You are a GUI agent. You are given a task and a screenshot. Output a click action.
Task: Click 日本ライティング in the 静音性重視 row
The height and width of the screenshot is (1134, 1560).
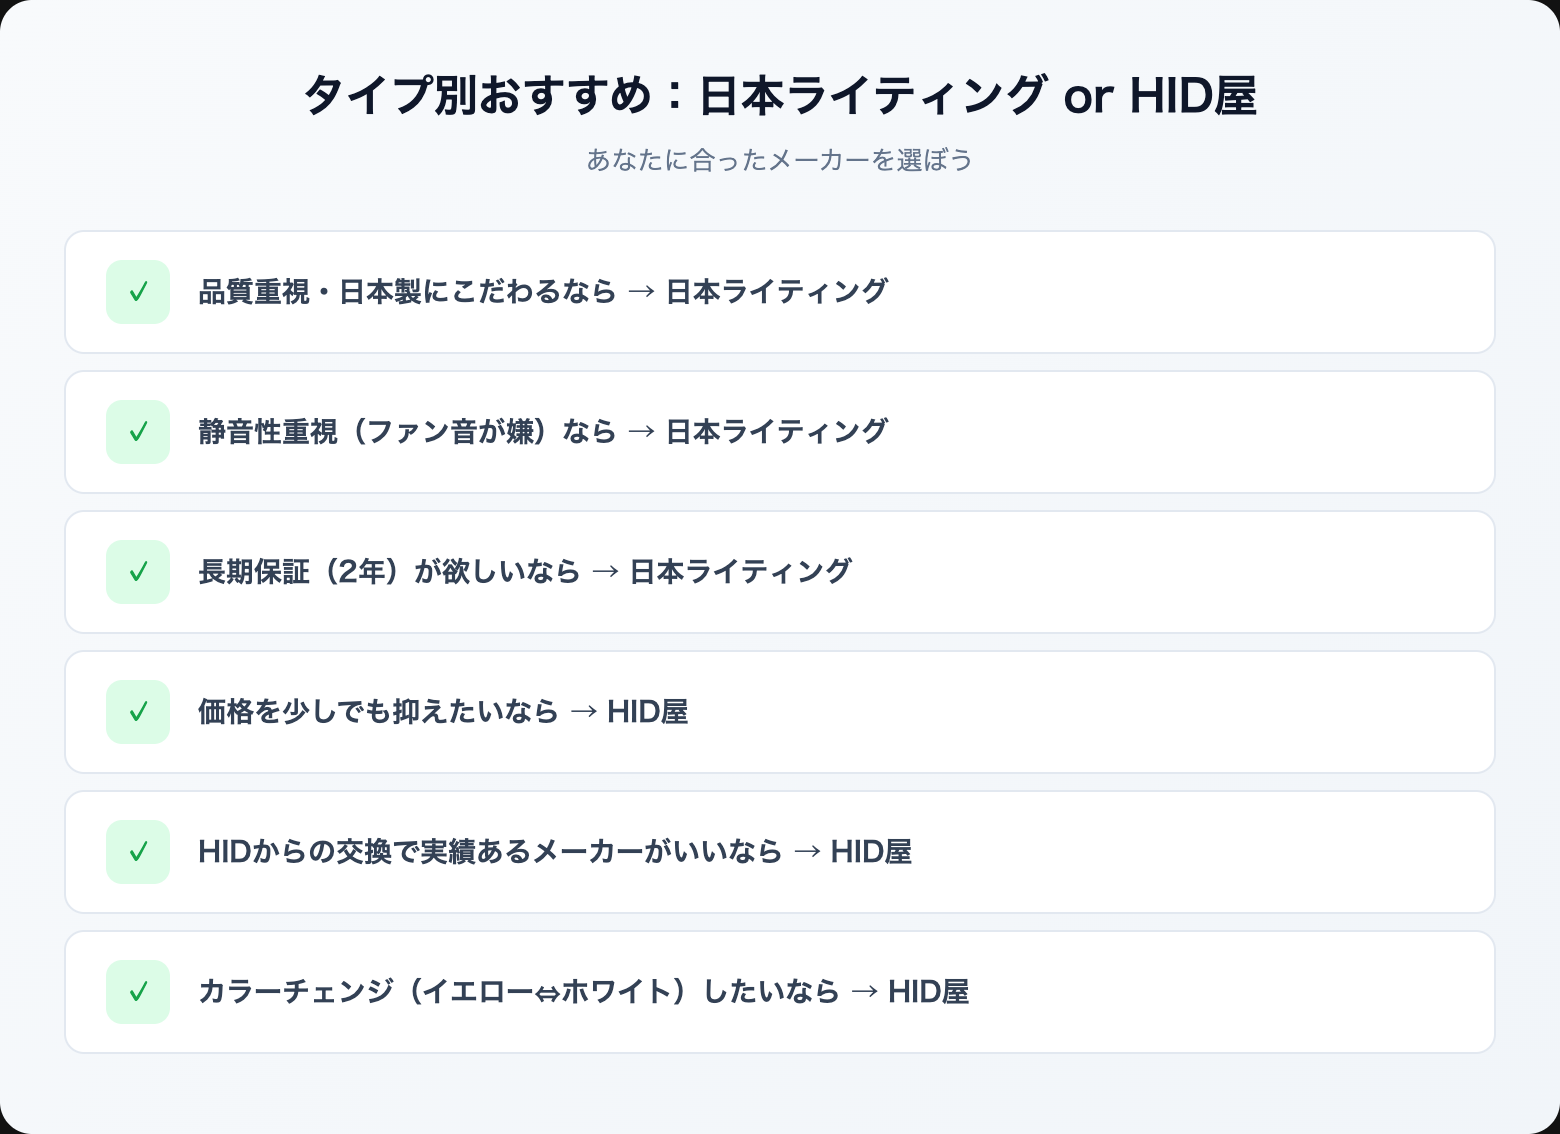coord(777,432)
